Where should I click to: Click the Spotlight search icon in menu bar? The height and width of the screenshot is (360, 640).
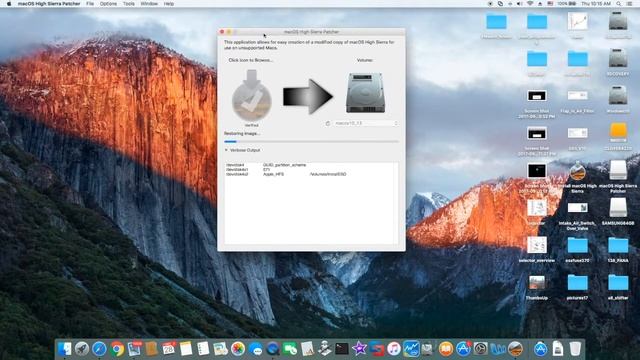pos(619,4)
